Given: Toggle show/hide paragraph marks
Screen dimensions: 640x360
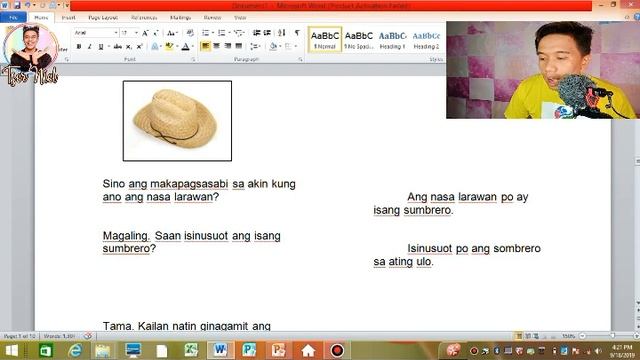Looking at the screenshot, I should click(x=297, y=33).
